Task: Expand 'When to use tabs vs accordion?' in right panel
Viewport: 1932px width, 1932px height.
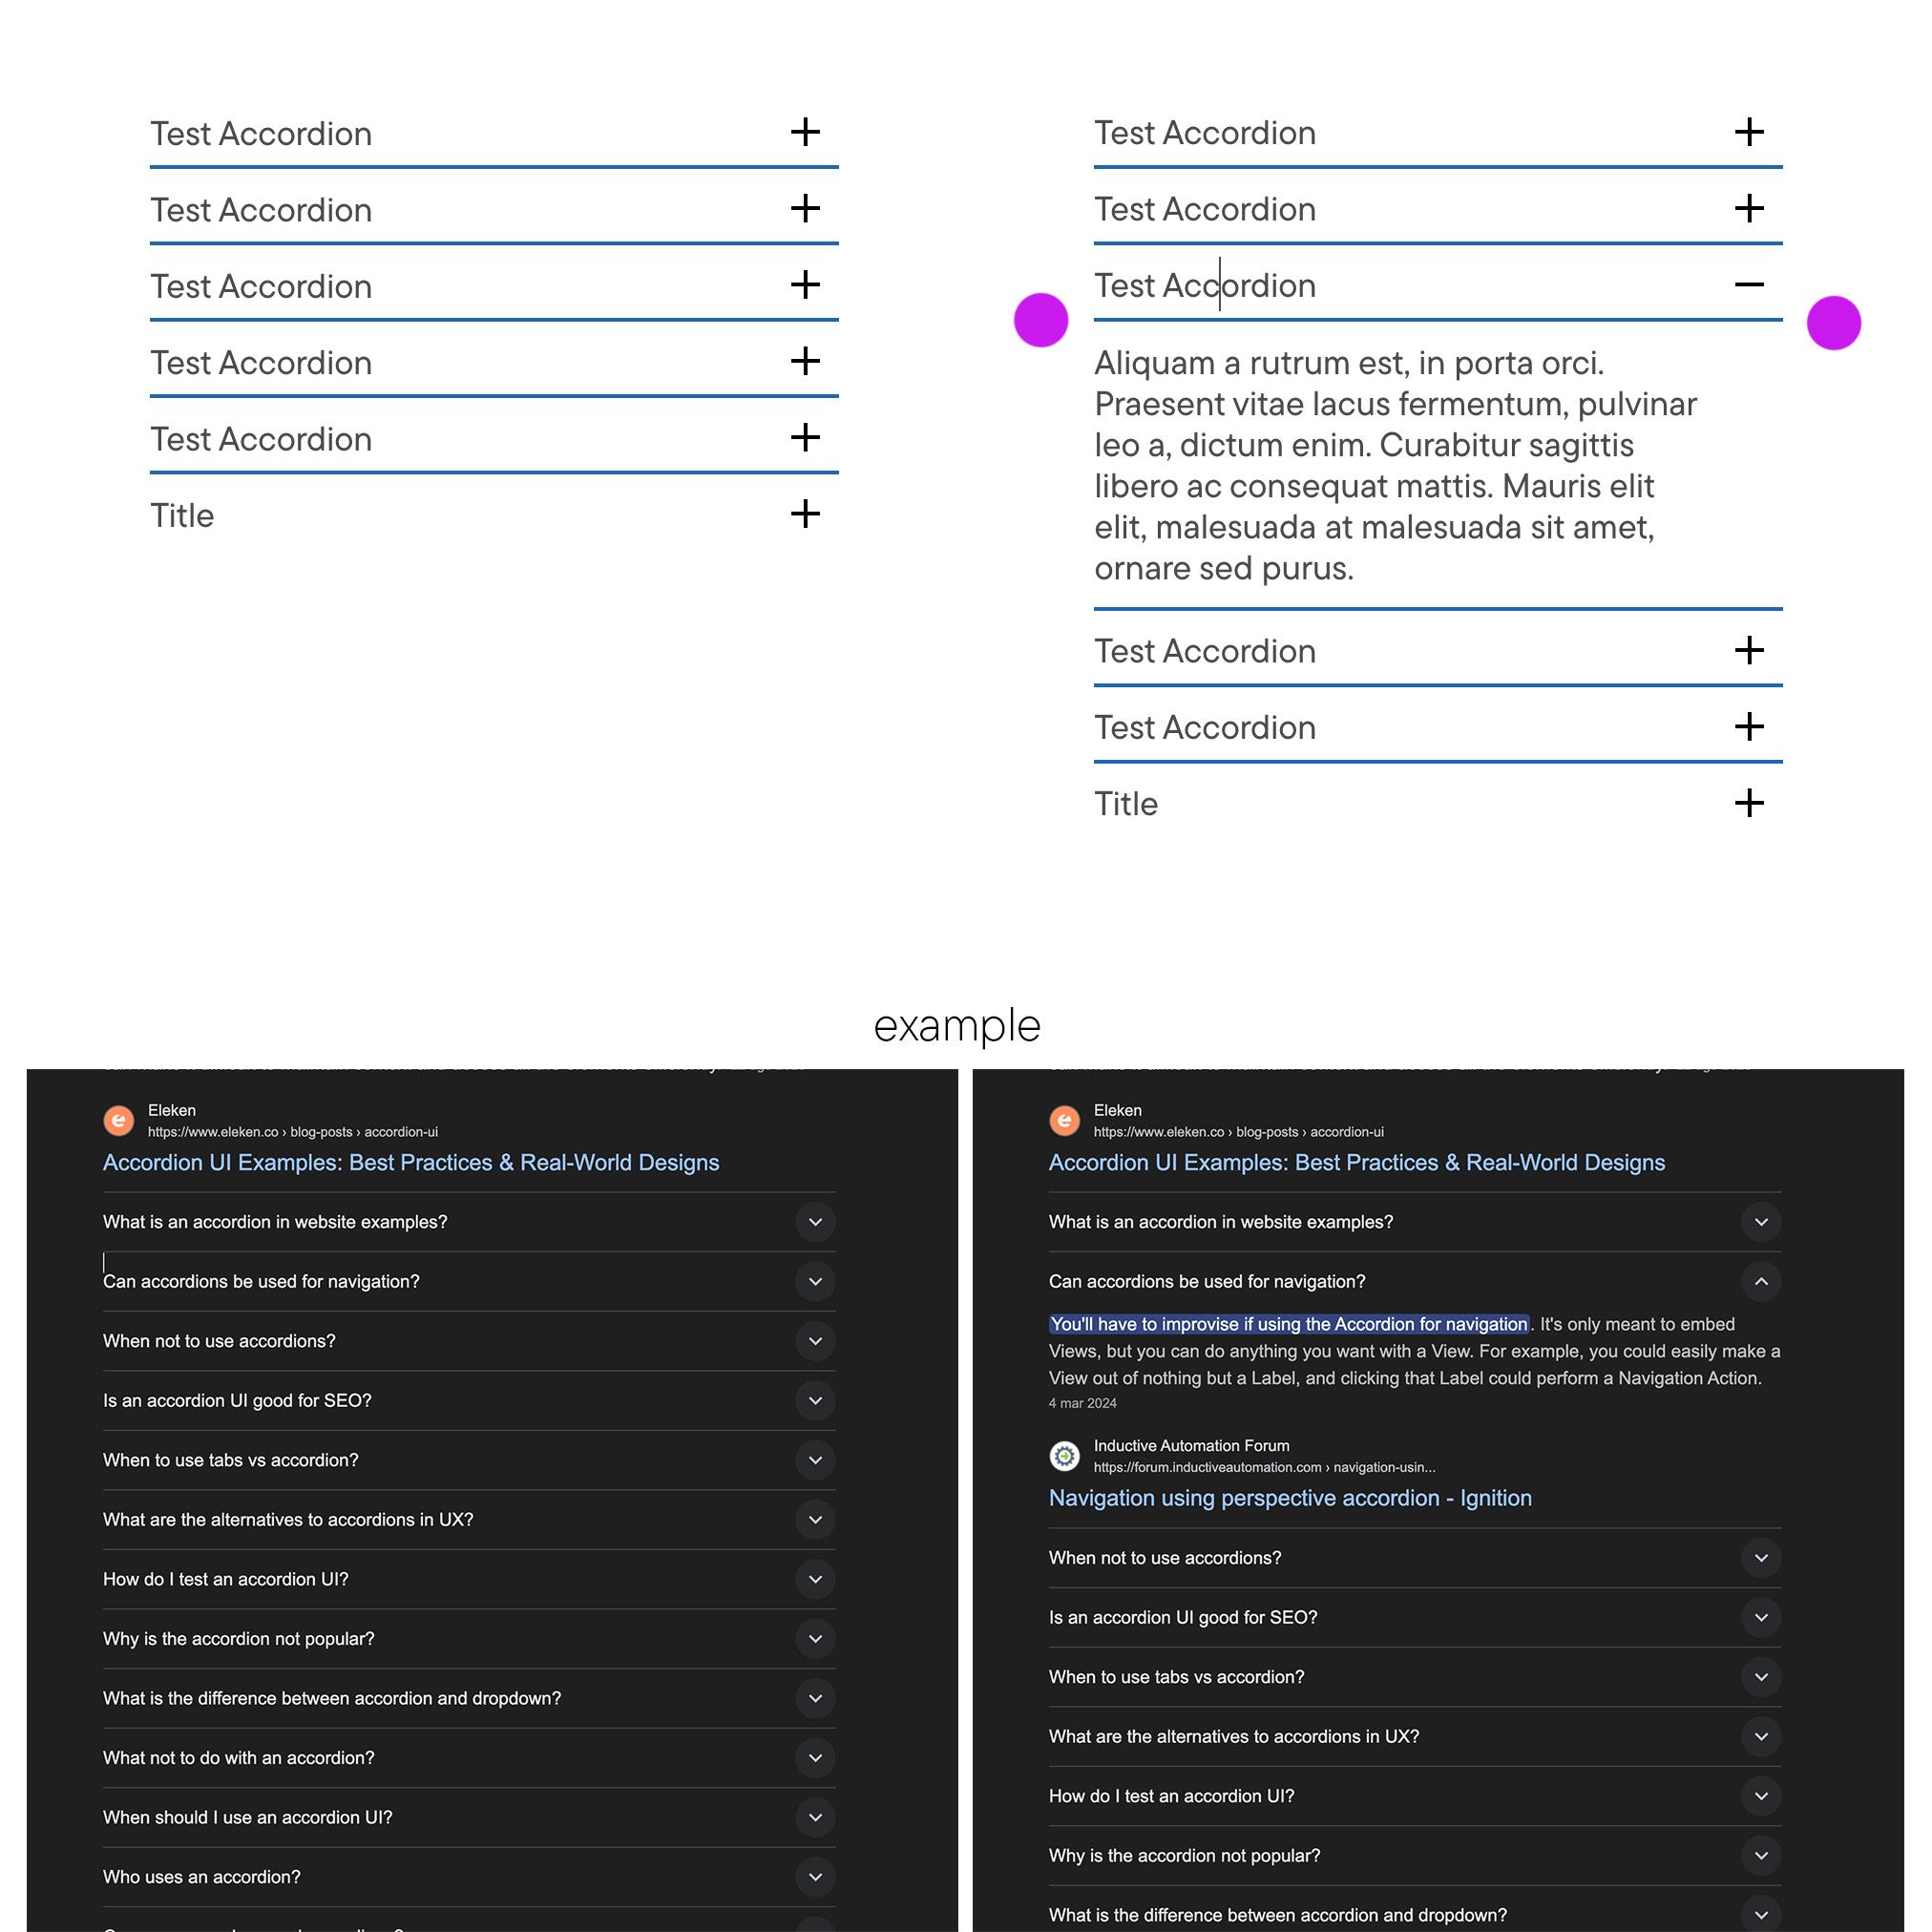Action: tap(1761, 1677)
